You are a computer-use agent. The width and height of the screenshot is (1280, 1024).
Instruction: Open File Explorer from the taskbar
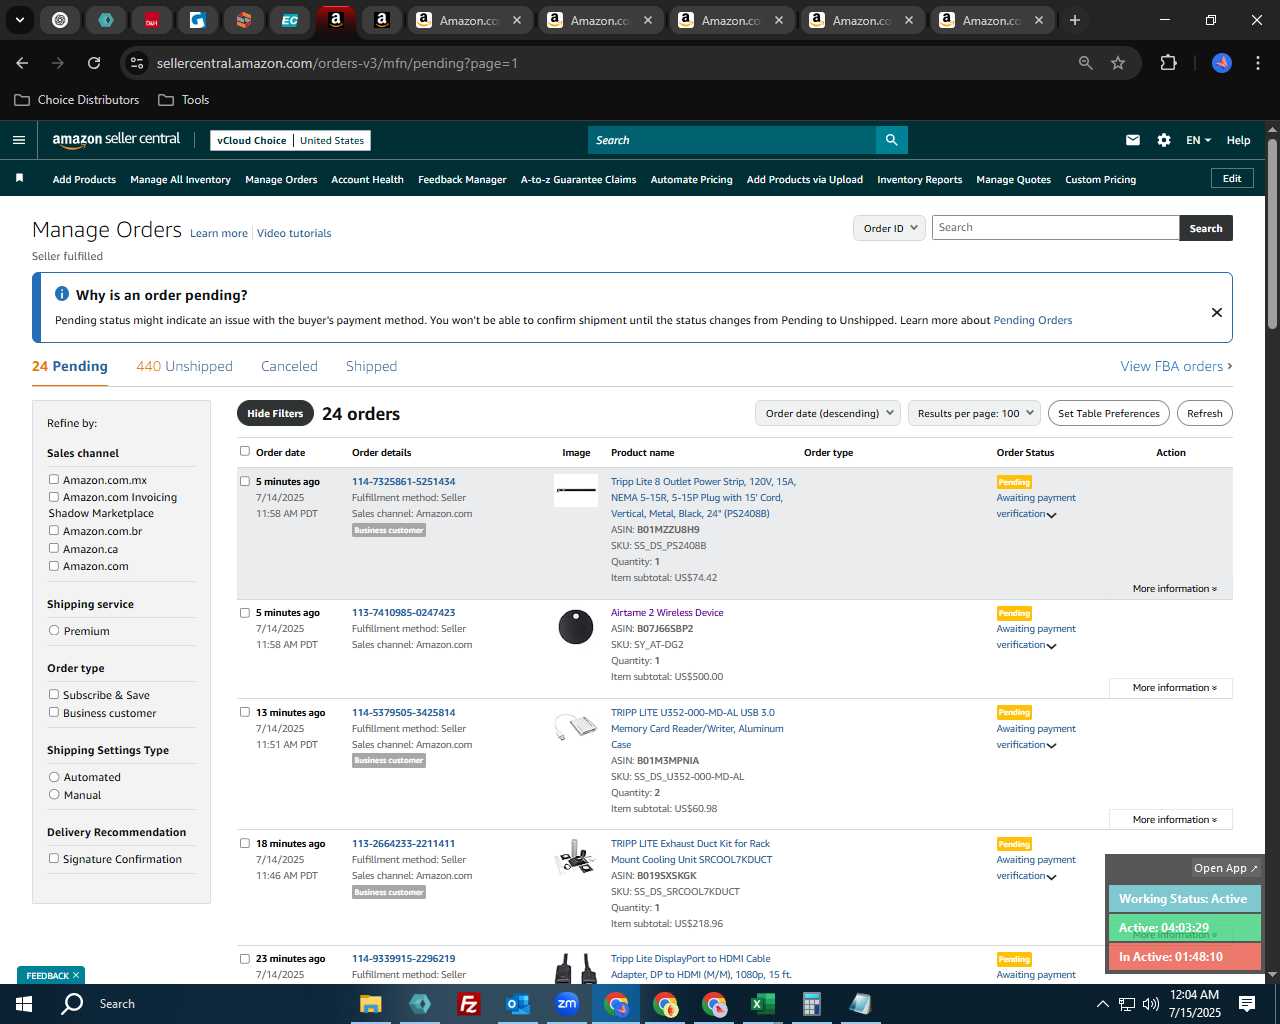pos(370,1004)
